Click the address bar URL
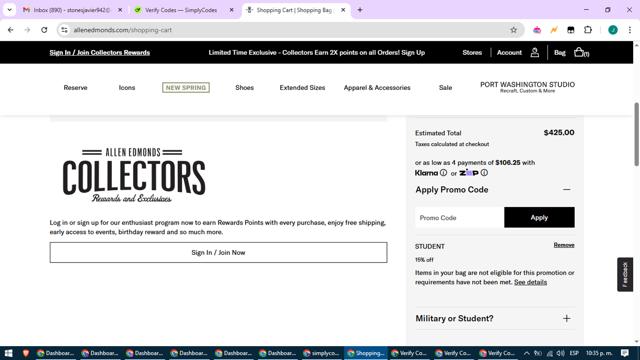Screen dimensions: 640x360 [122, 30]
